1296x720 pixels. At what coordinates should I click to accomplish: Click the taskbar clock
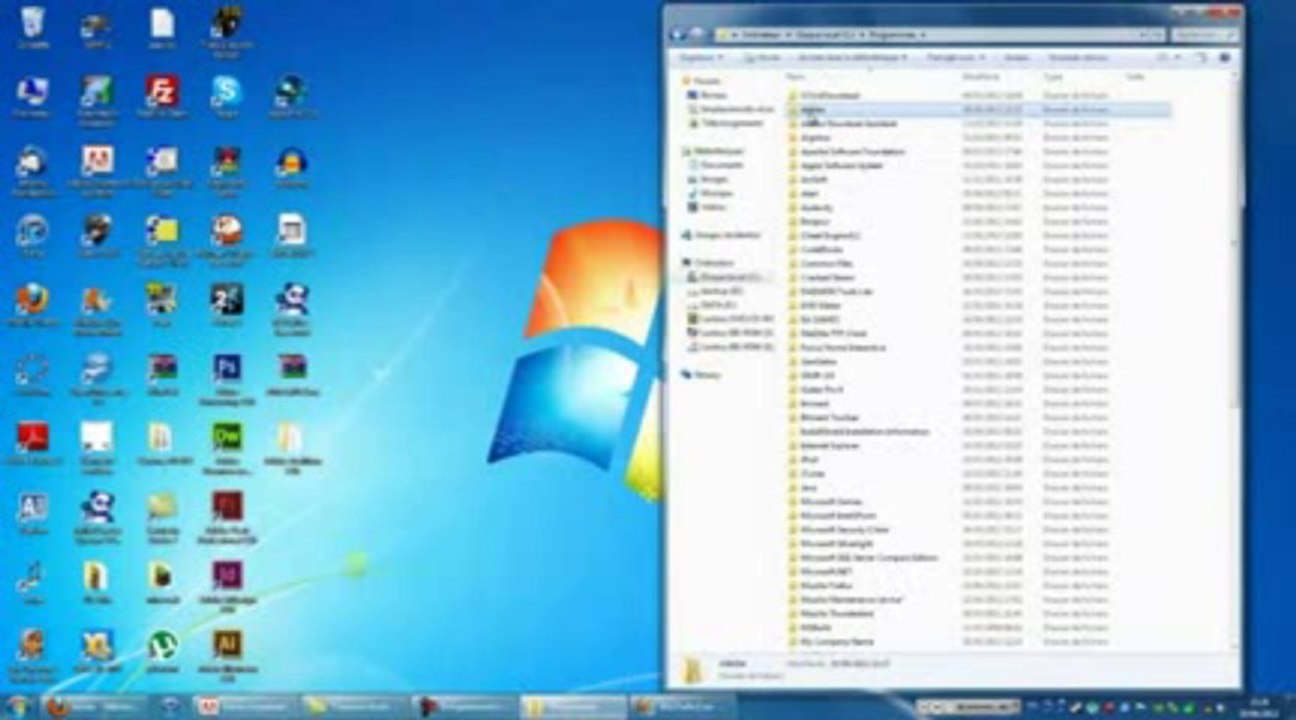pos(1257,707)
